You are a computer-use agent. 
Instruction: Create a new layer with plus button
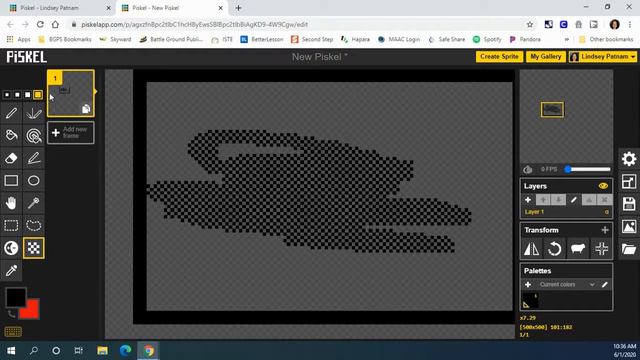click(528, 200)
